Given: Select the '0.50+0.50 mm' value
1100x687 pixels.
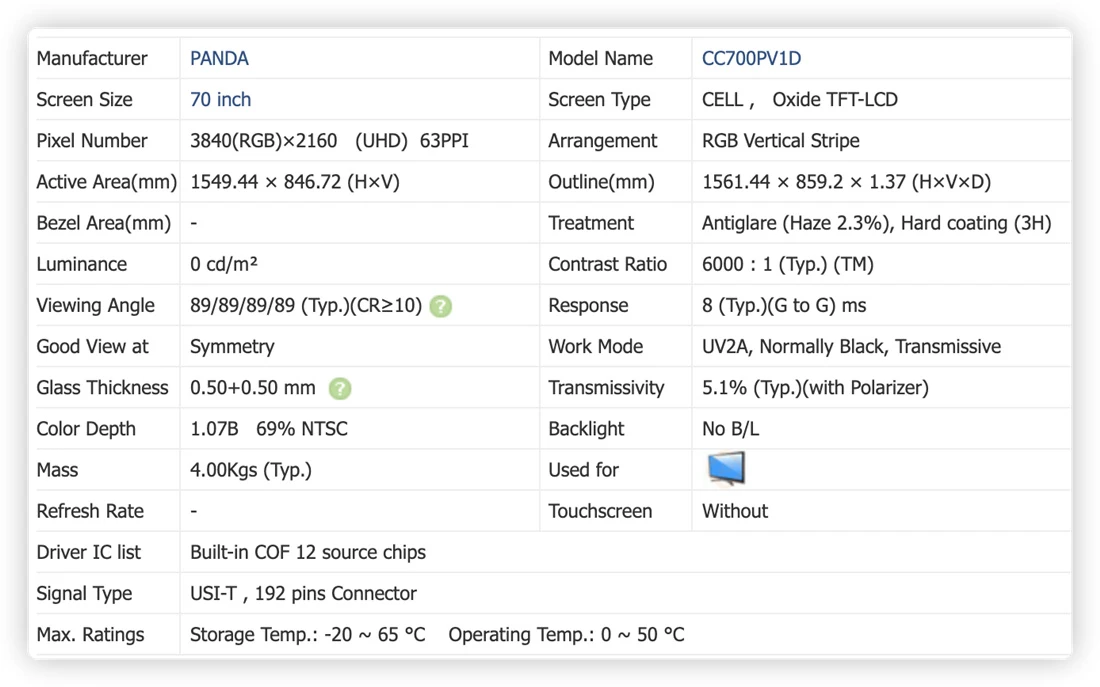Looking at the screenshot, I should tap(253, 387).
